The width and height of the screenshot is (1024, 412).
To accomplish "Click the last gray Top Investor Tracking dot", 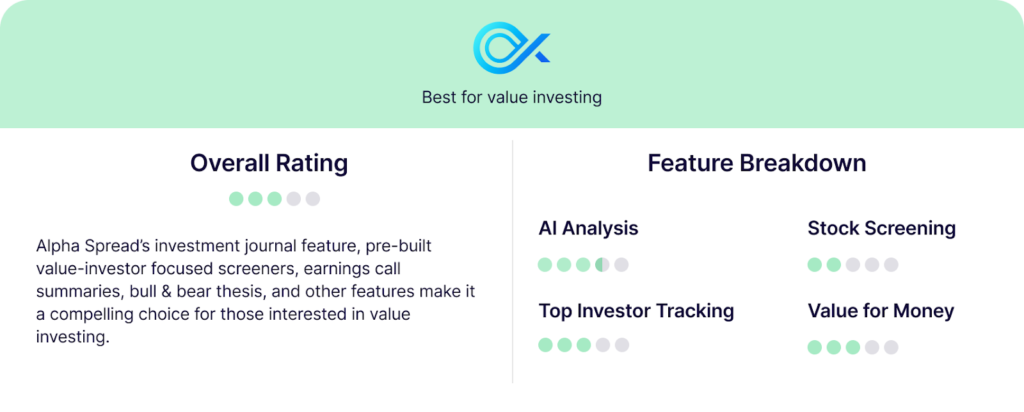I will 622,345.
